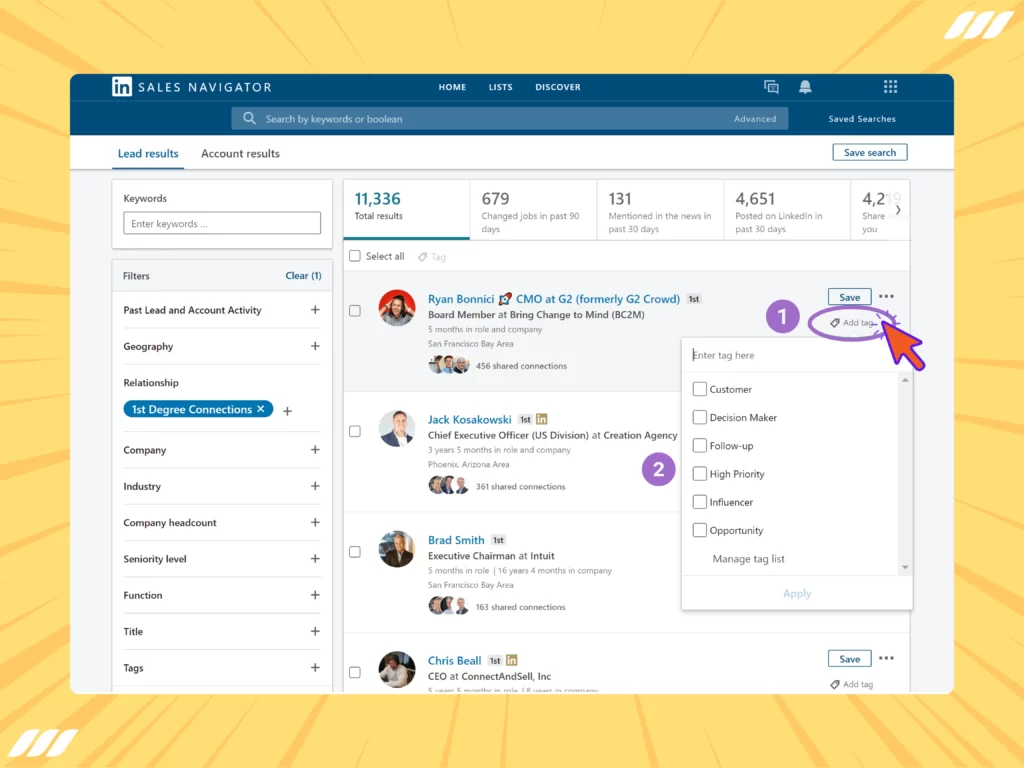
Task: Check the Follow-up tag
Action: [699, 445]
